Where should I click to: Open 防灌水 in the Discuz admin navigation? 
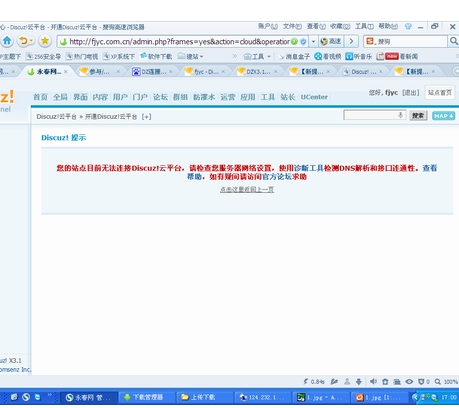click(x=204, y=97)
